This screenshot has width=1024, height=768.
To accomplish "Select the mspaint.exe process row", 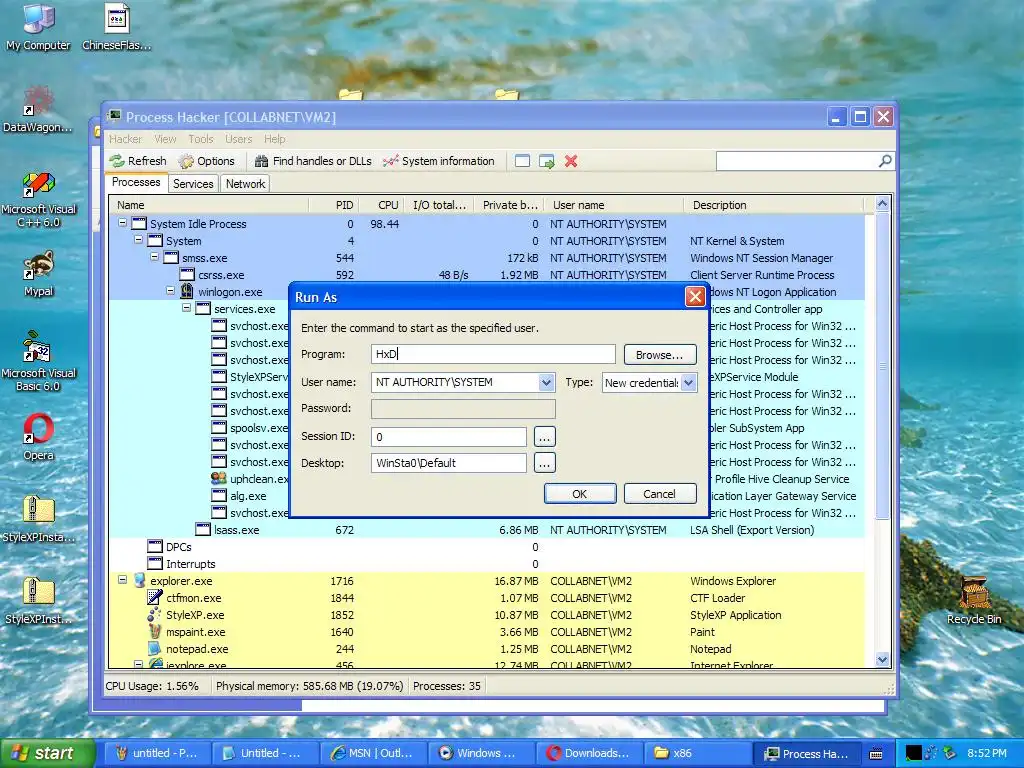I will pos(487,632).
